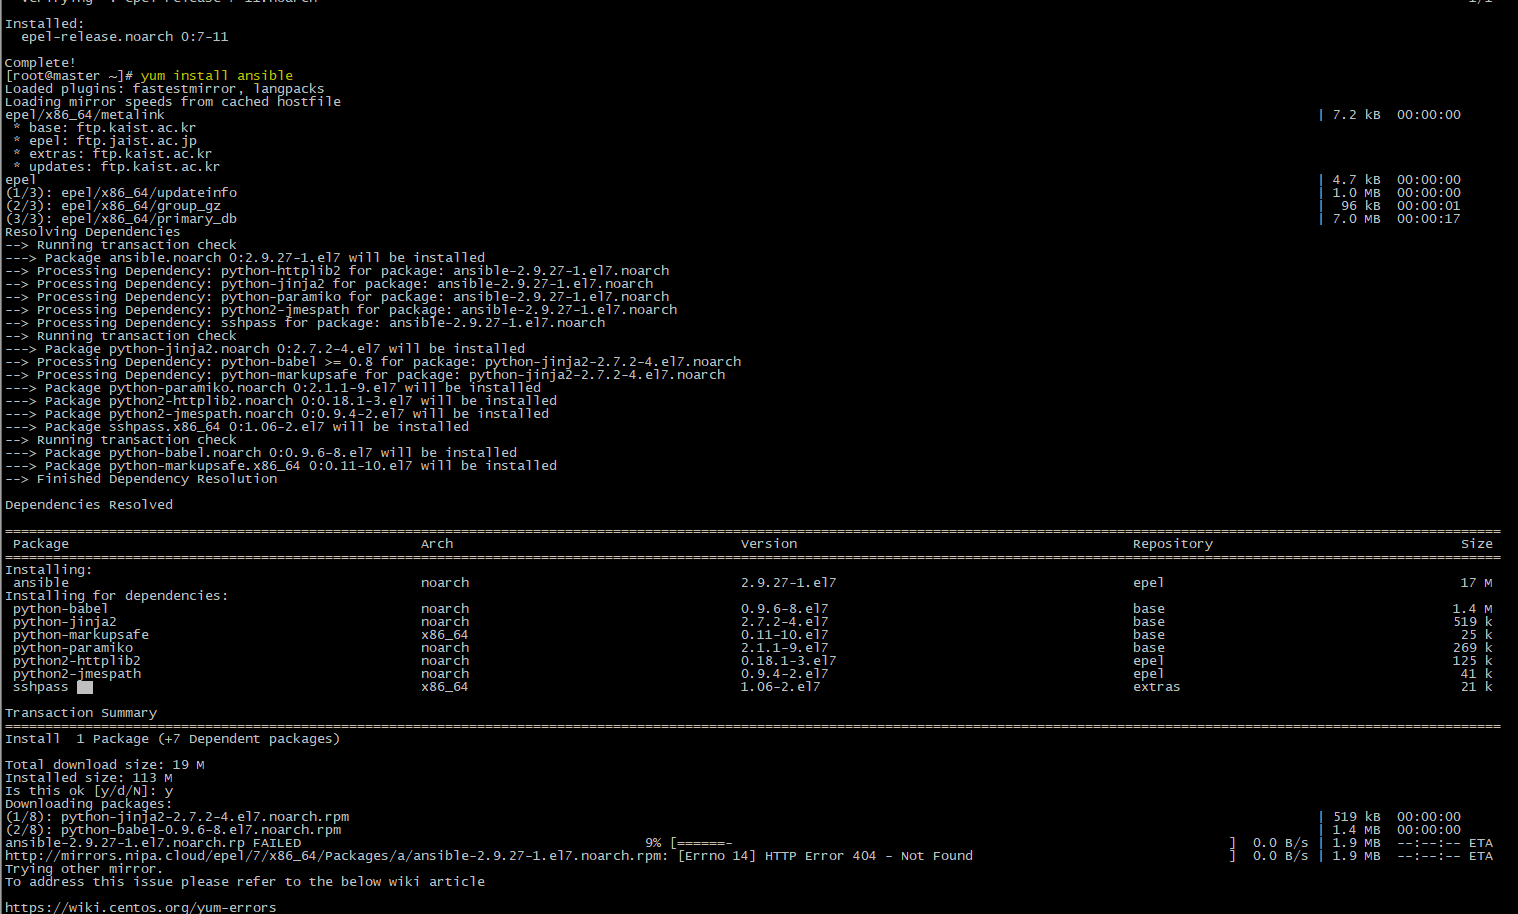Select 'python-babel' package row name
The height and width of the screenshot is (914, 1518).
[x=61, y=609]
